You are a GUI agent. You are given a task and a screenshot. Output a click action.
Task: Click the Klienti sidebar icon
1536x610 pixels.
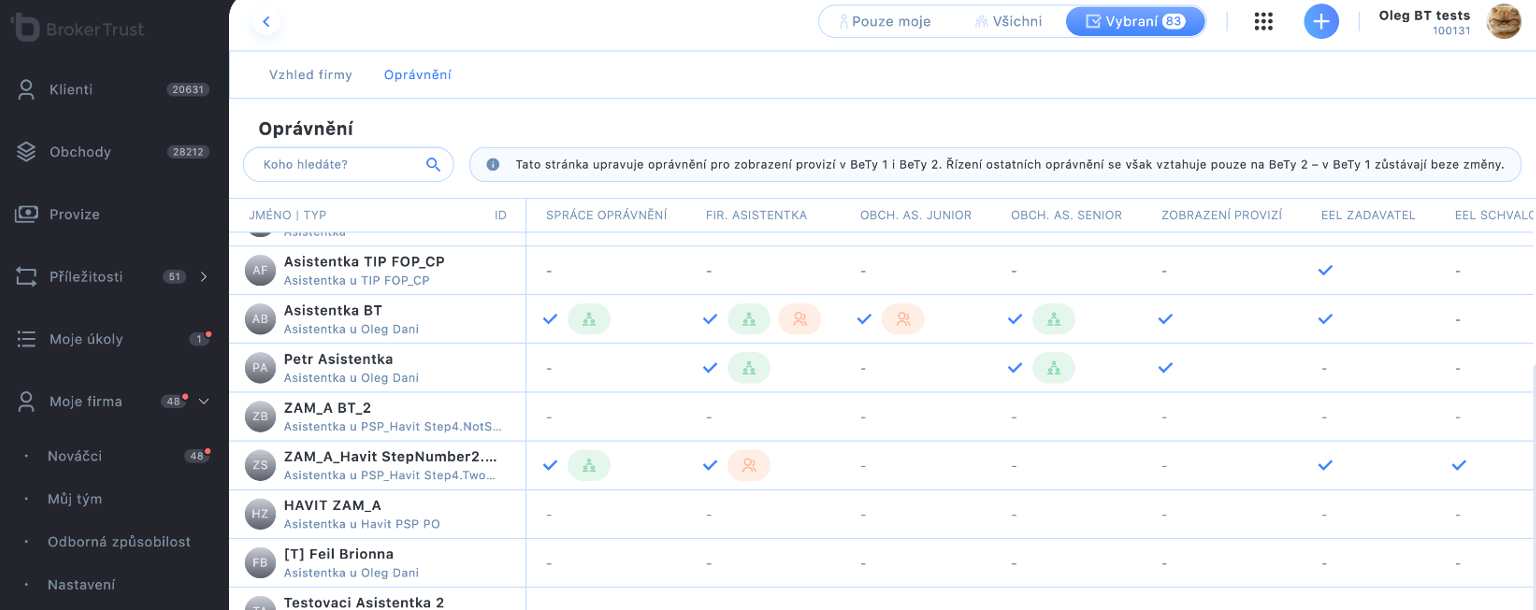pos(27,90)
